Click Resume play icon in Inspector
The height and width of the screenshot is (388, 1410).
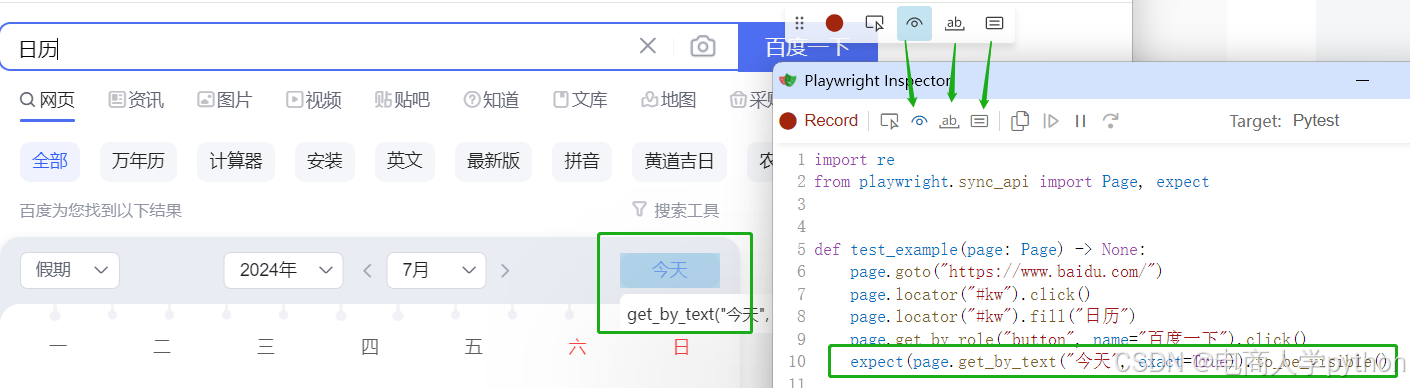click(x=1050, y=121)
